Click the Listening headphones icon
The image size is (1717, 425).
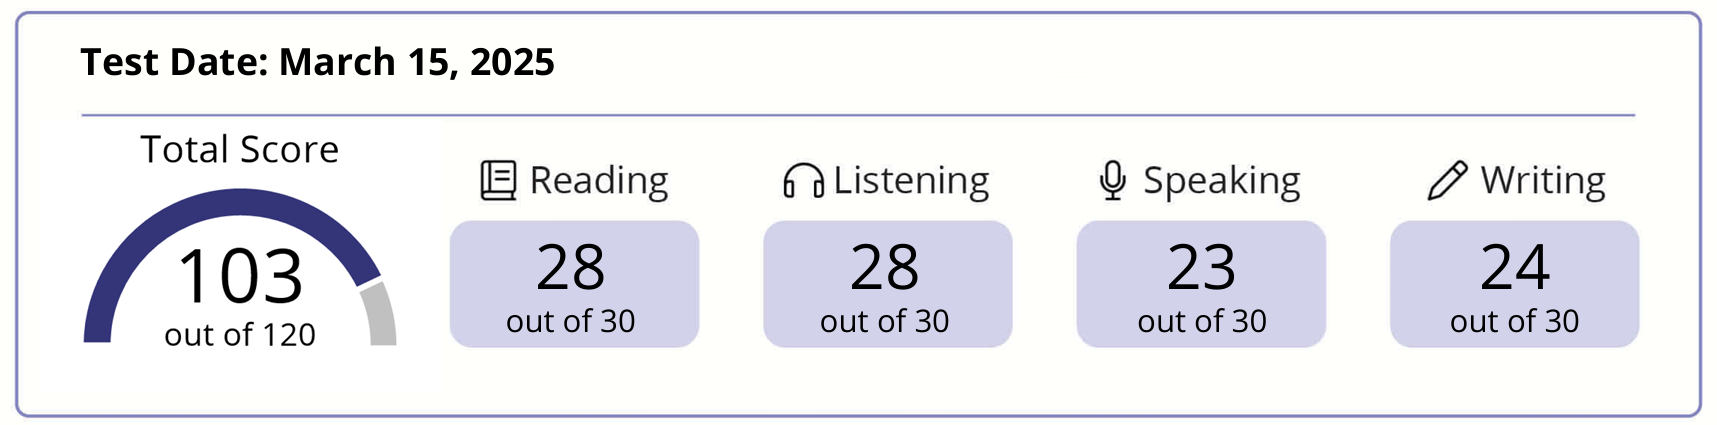coord(803,181)
